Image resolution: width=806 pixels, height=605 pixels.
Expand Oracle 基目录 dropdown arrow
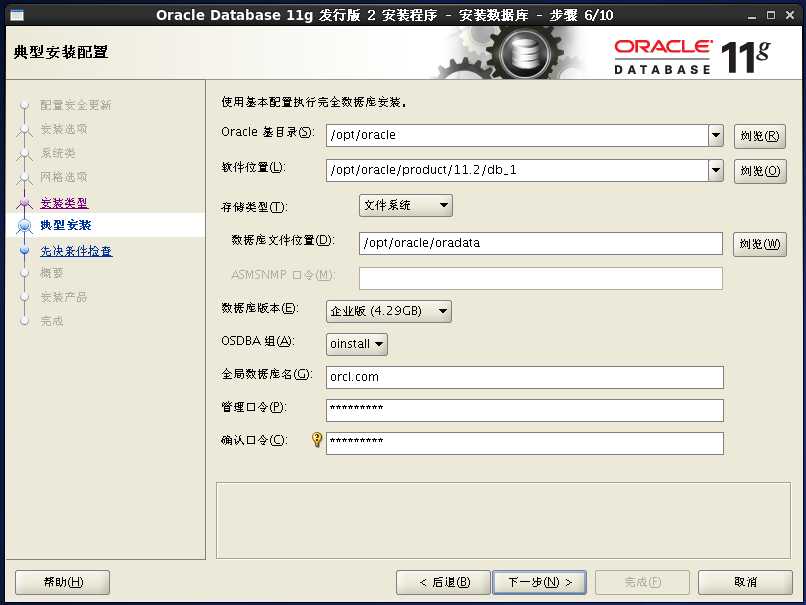(716, 136)
